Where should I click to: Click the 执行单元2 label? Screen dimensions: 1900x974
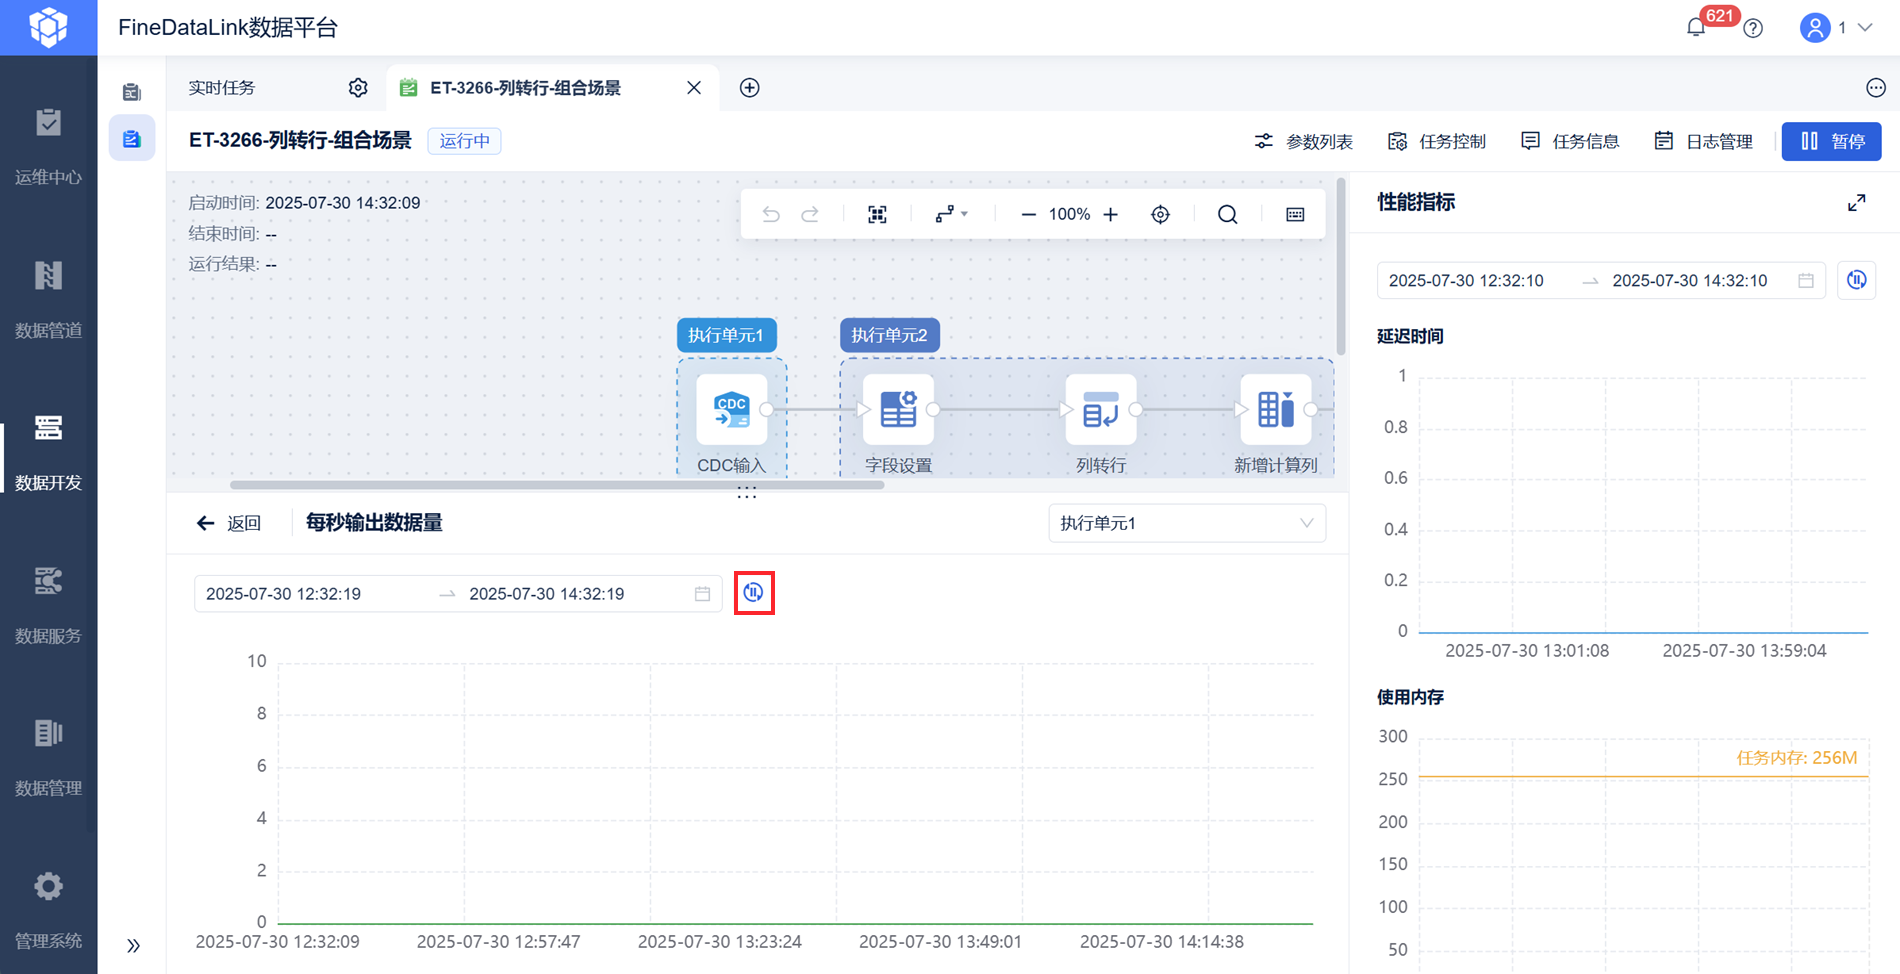click(x=890, y=335)
